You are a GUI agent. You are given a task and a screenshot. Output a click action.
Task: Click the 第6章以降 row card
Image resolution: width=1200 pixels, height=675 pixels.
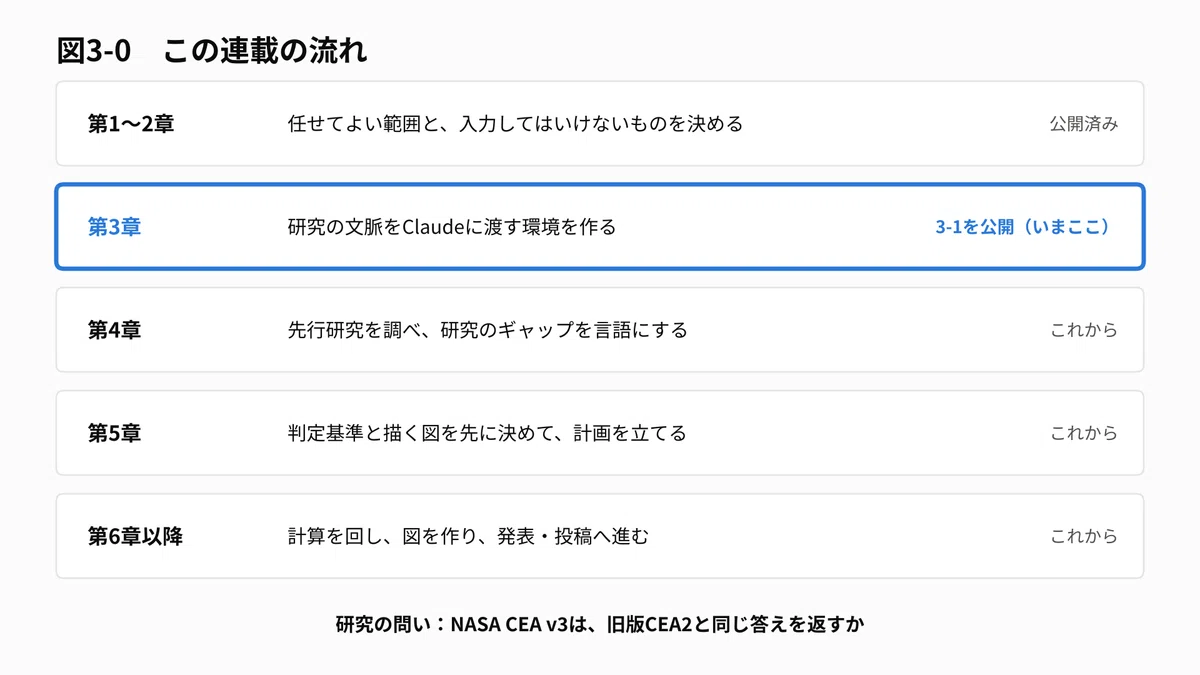(x=600, y=536)
